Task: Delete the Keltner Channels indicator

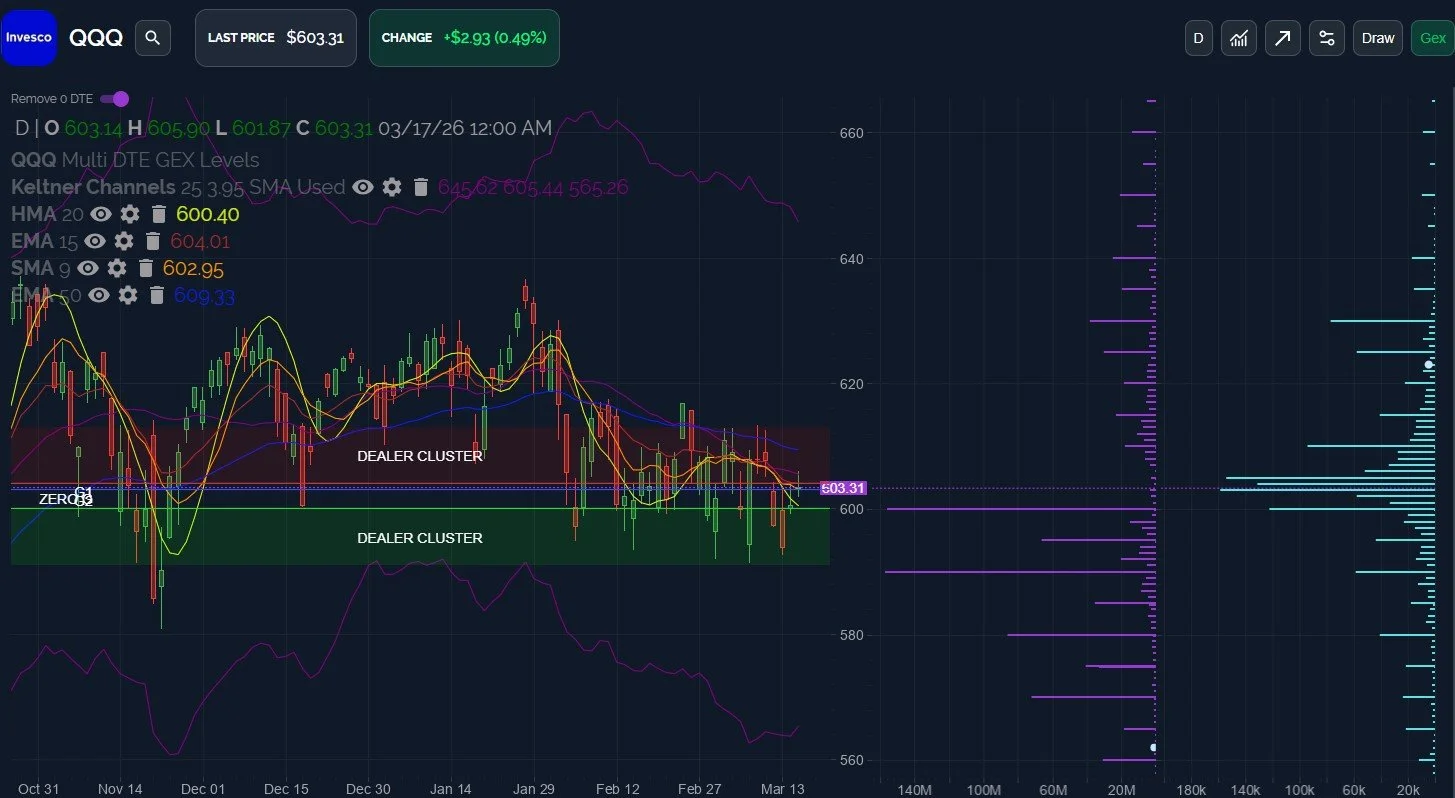Action: click(x=420, y=187)
